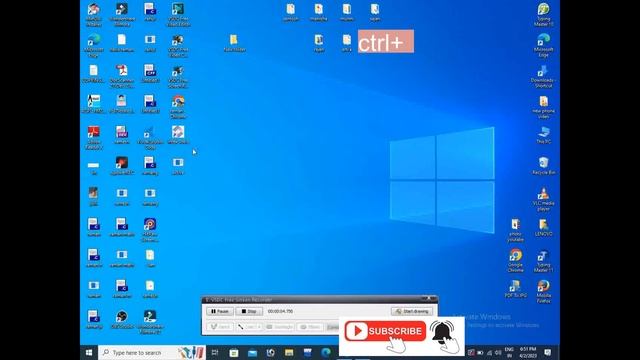Open Typing Master 11 desktop shortcut
640x360 pixels.
pyautogui.click(x=543, y=260)
